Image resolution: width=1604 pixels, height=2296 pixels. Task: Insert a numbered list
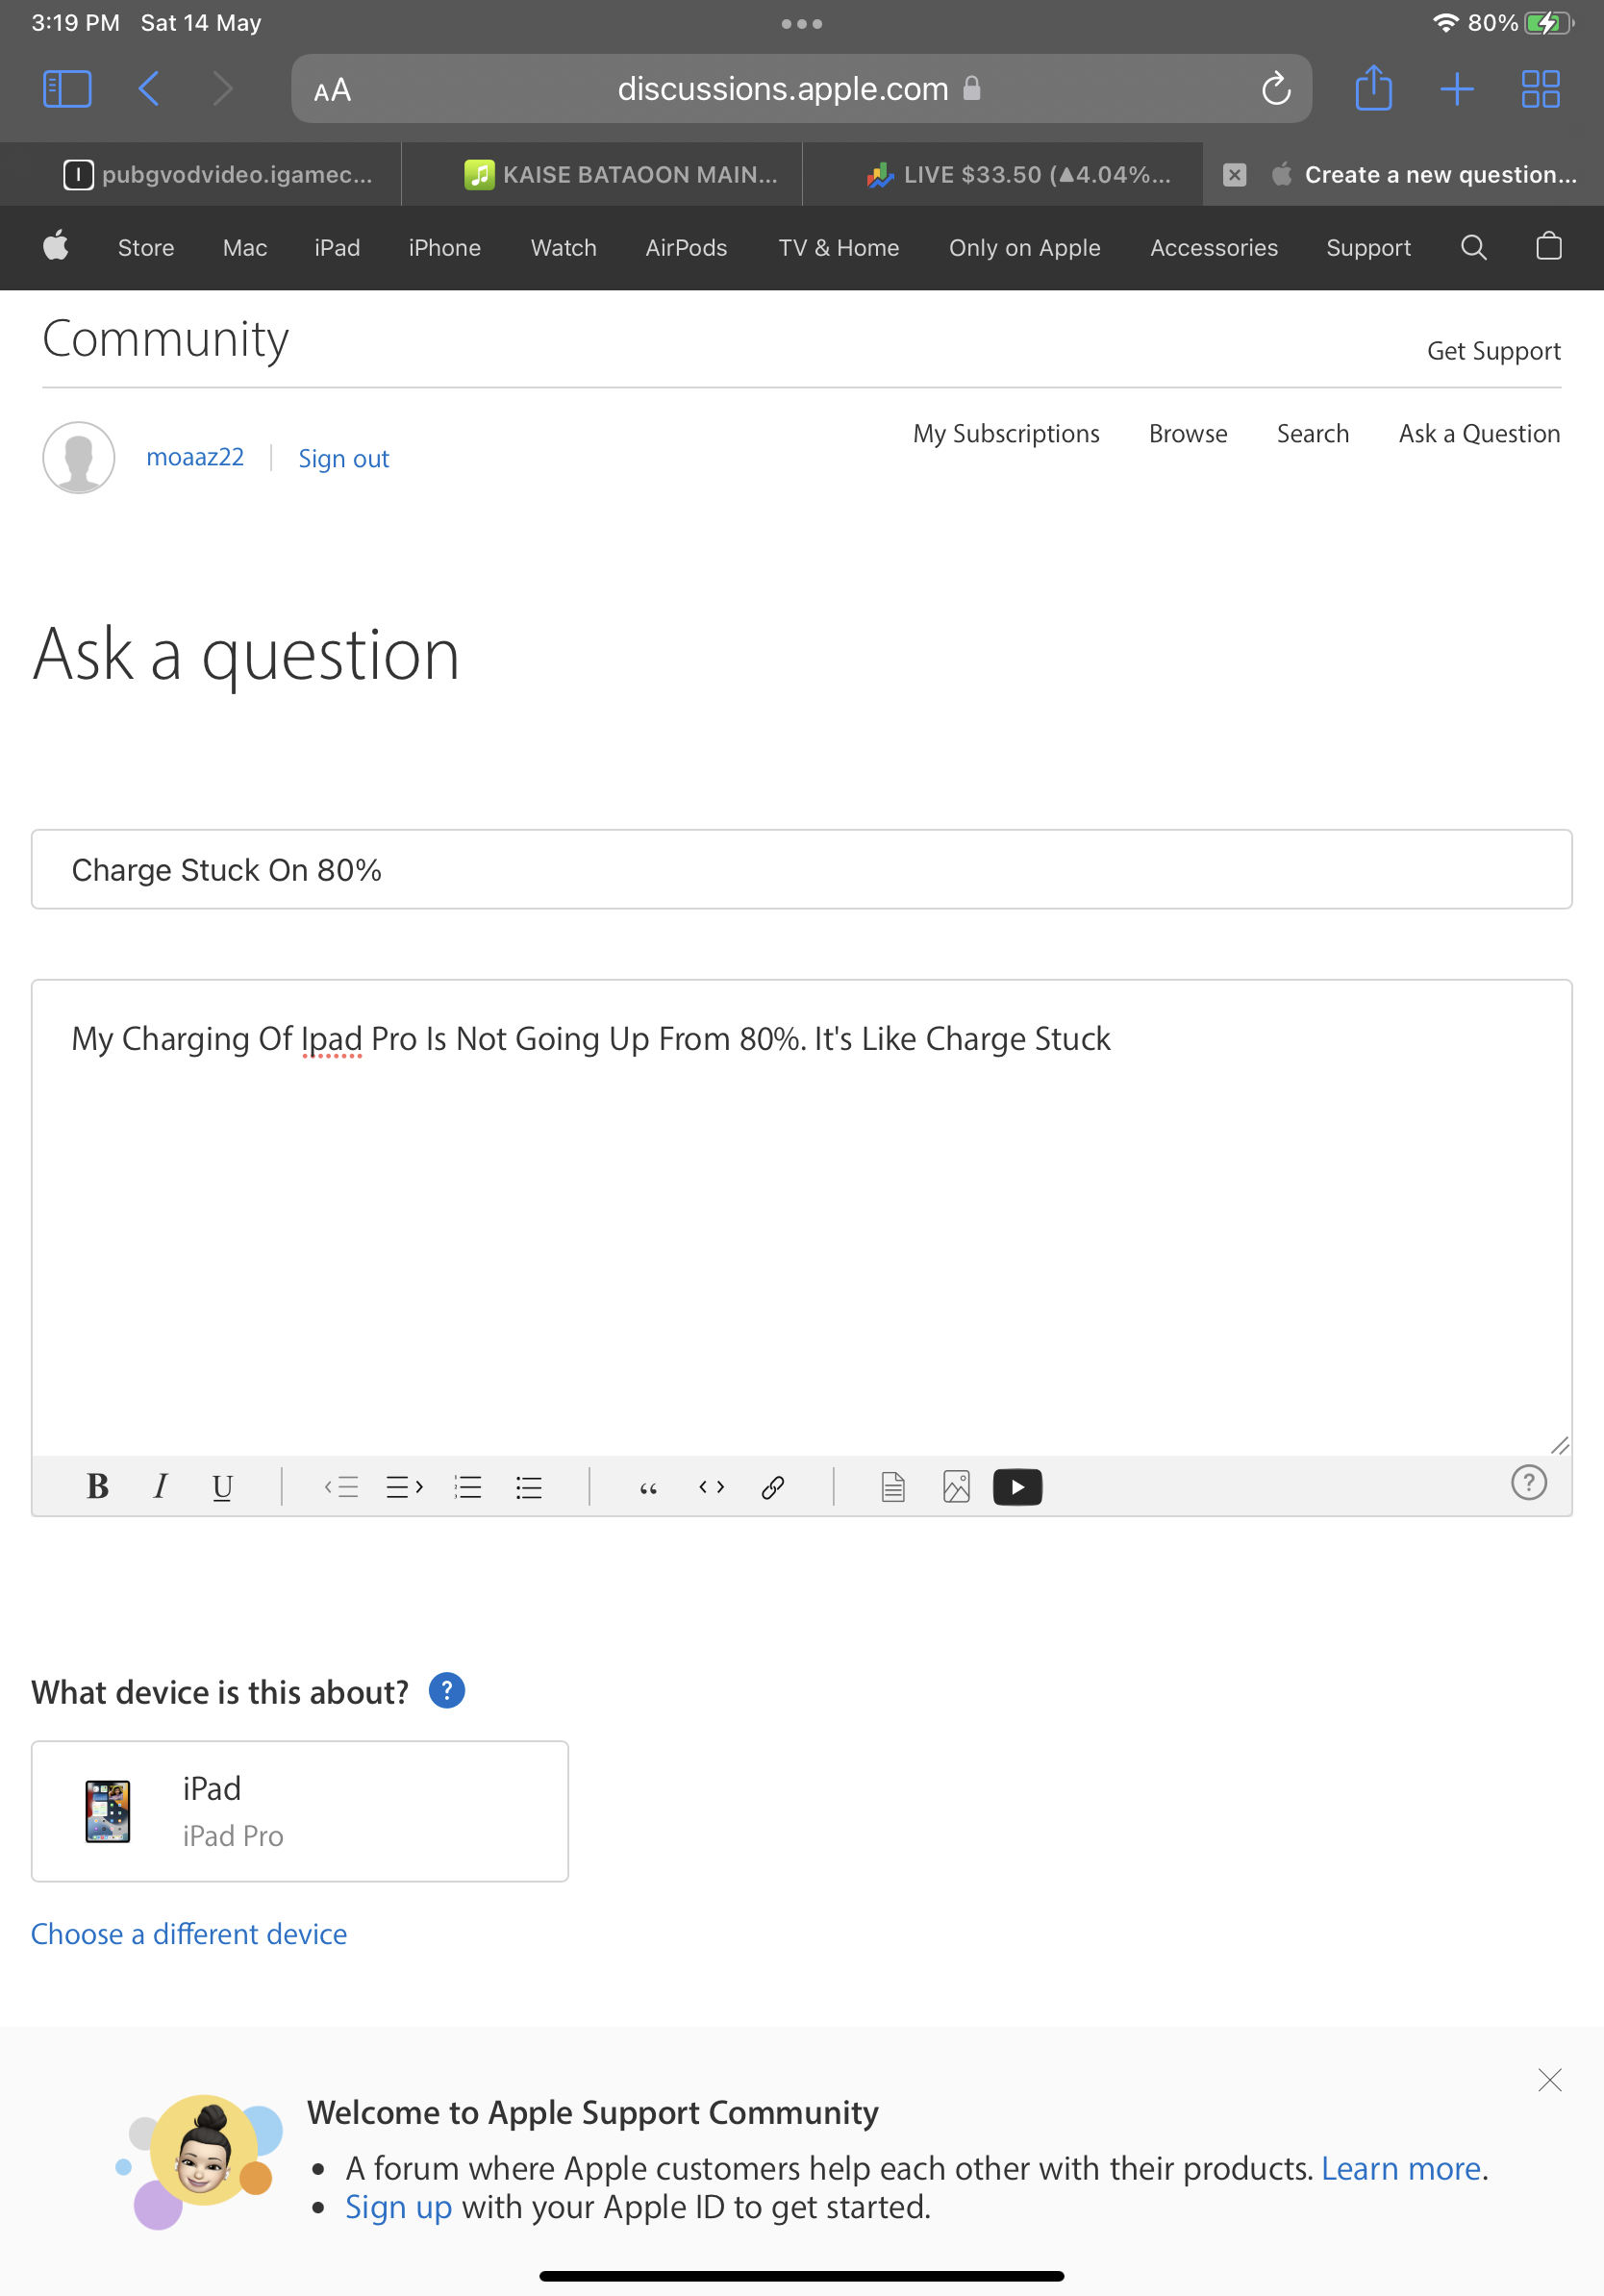coord(467,1487)
